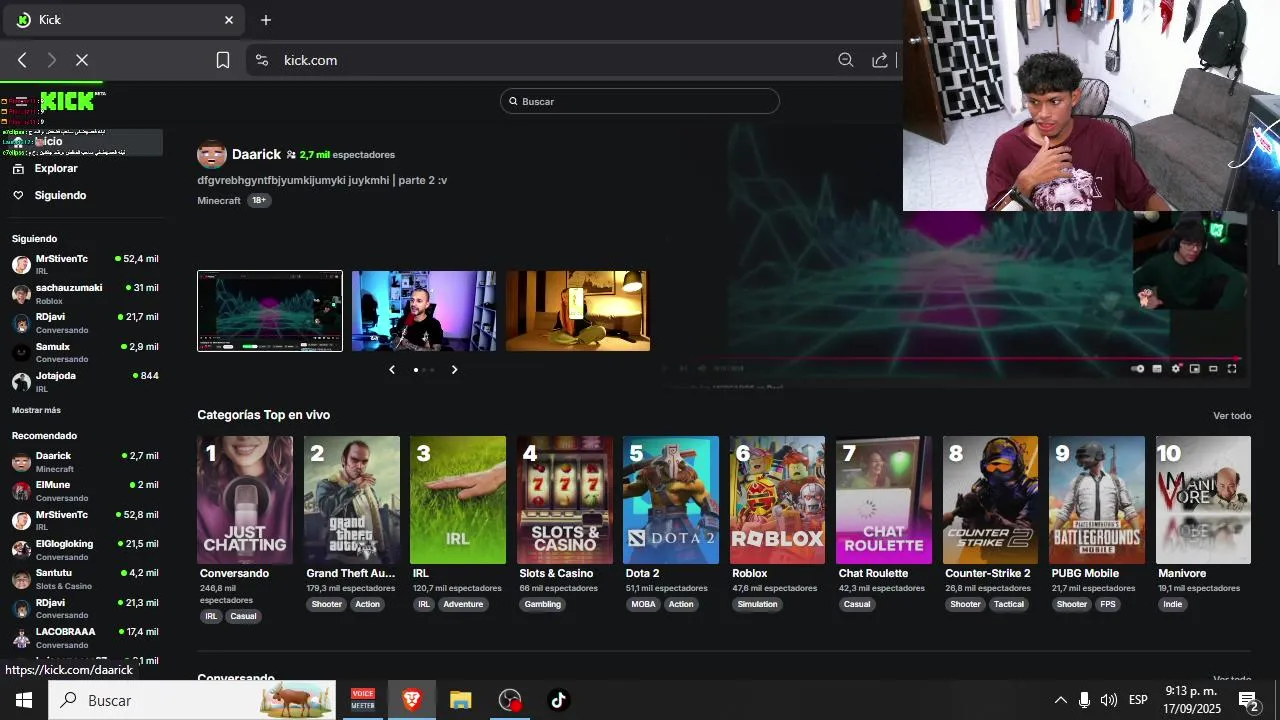1280x720 pixels.
Task: Open Siguiendo in the sidebar menu
Action: tap(61, 195)
